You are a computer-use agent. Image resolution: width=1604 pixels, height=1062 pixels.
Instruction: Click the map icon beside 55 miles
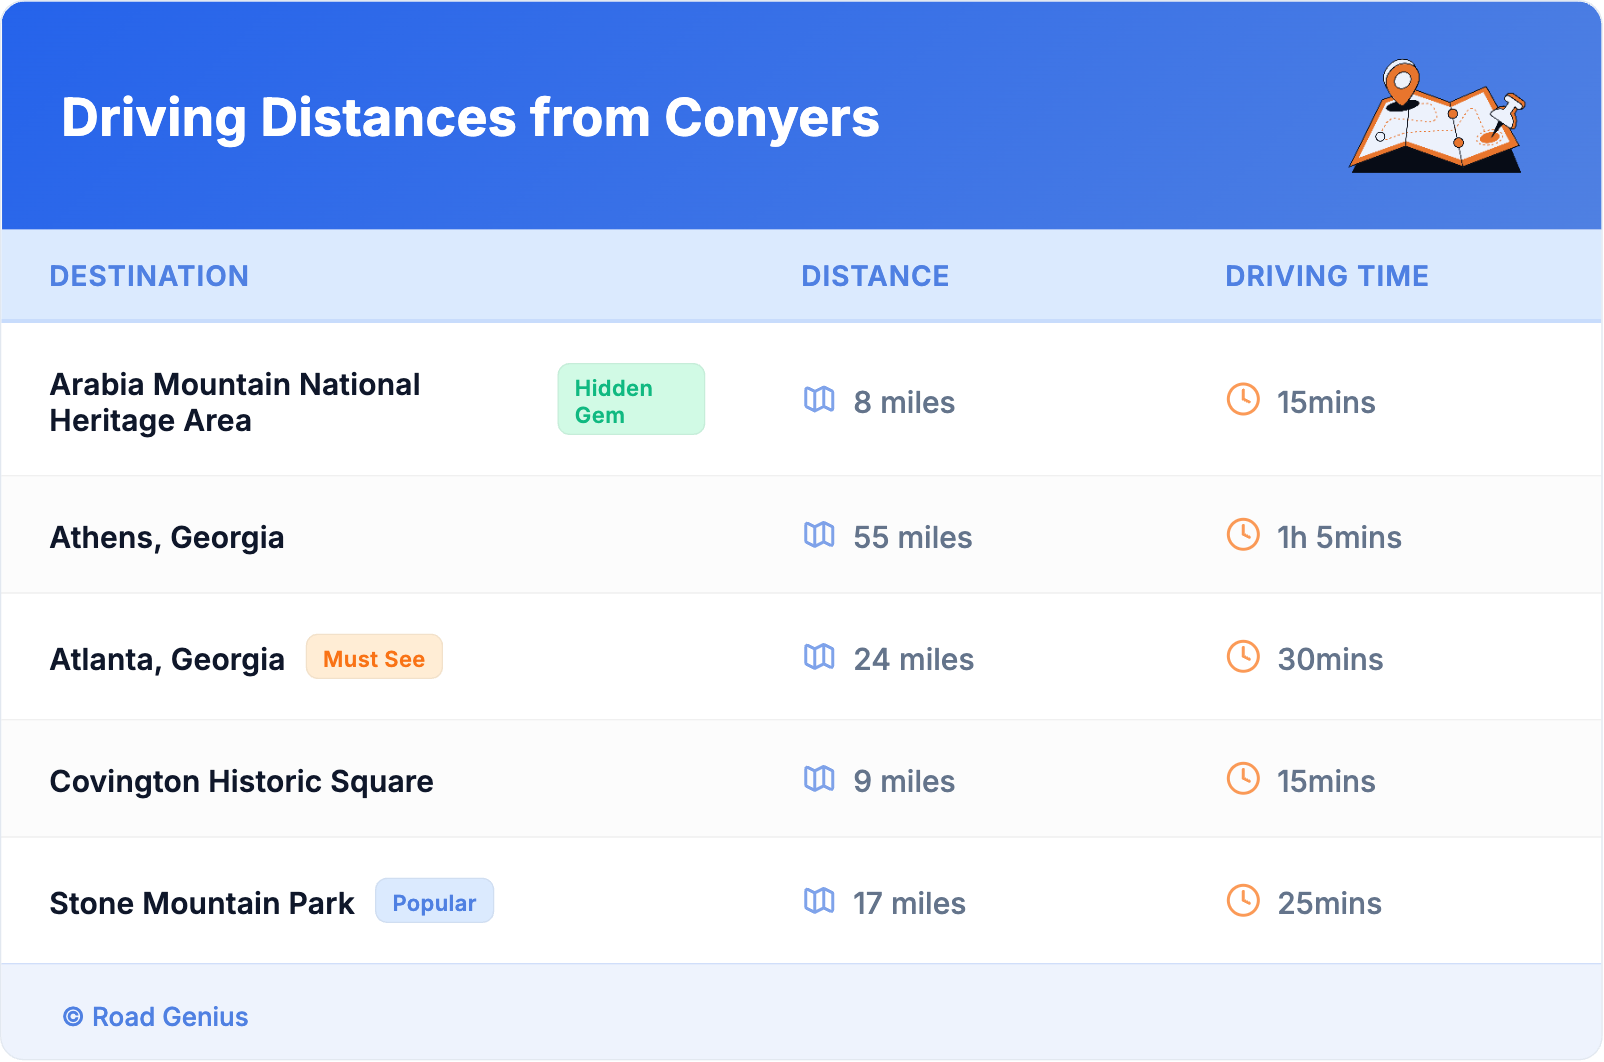coord(819,535)
